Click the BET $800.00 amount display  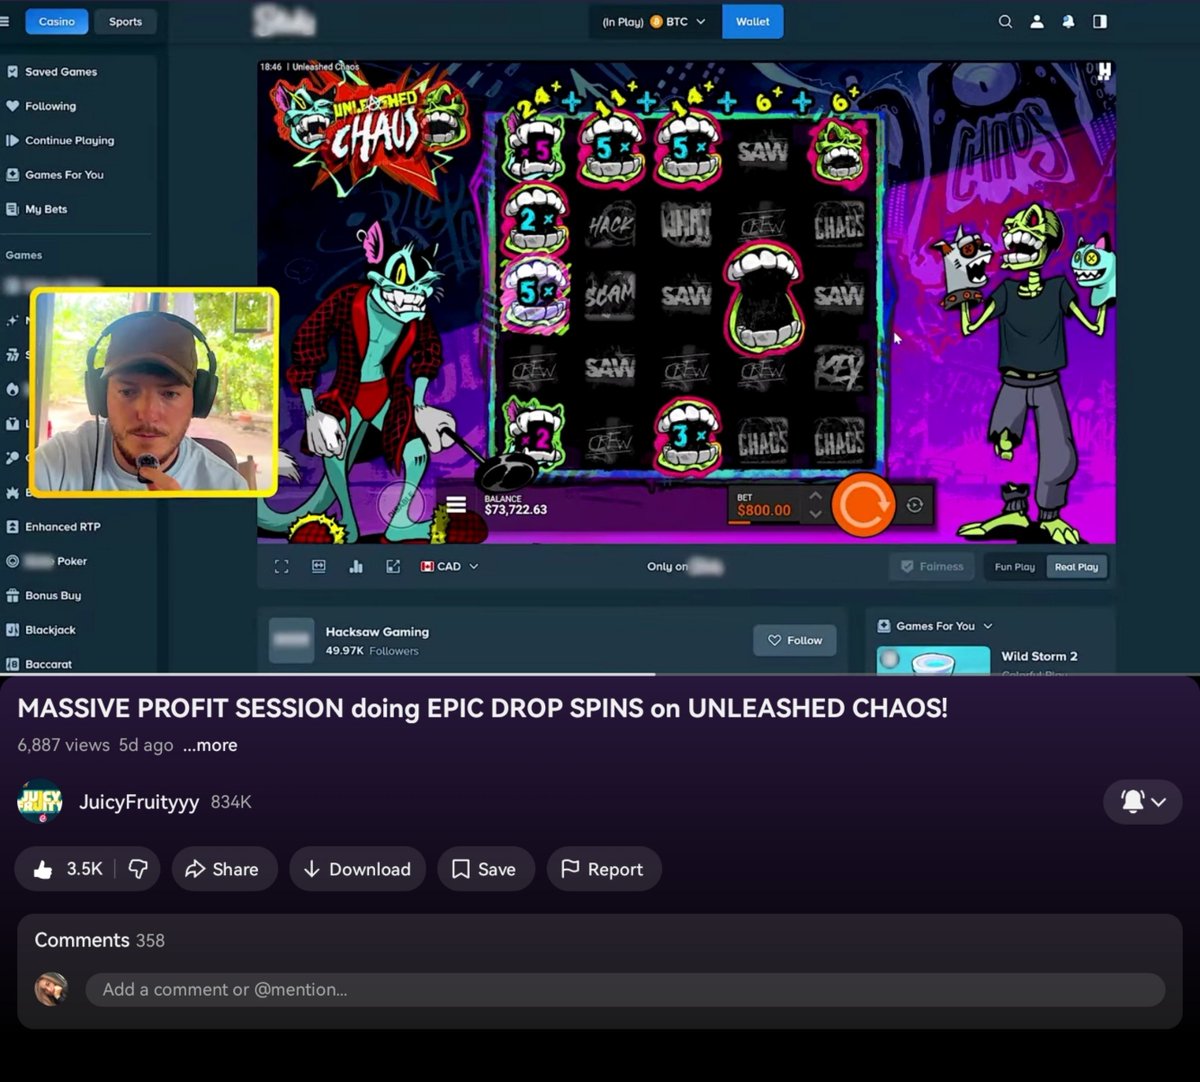pos(764,505)
